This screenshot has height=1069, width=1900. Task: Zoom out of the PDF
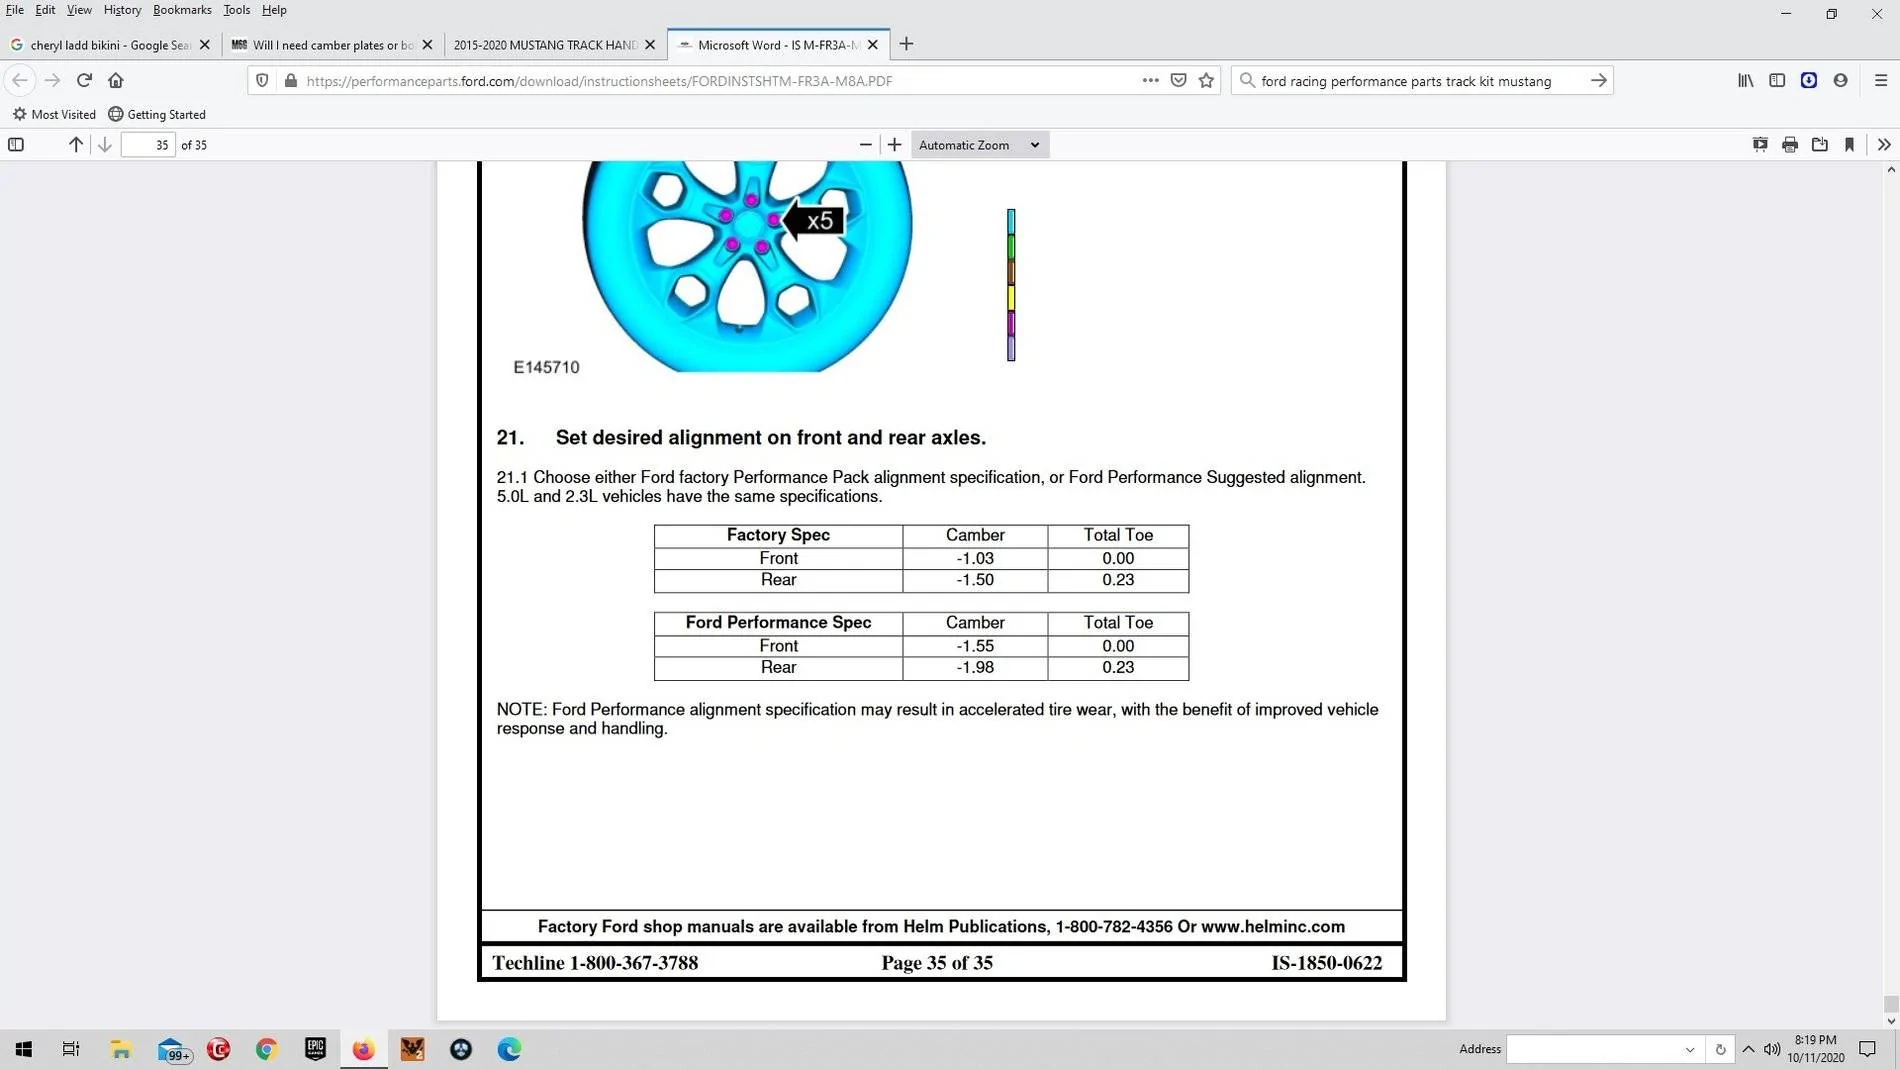coord(865,145)
